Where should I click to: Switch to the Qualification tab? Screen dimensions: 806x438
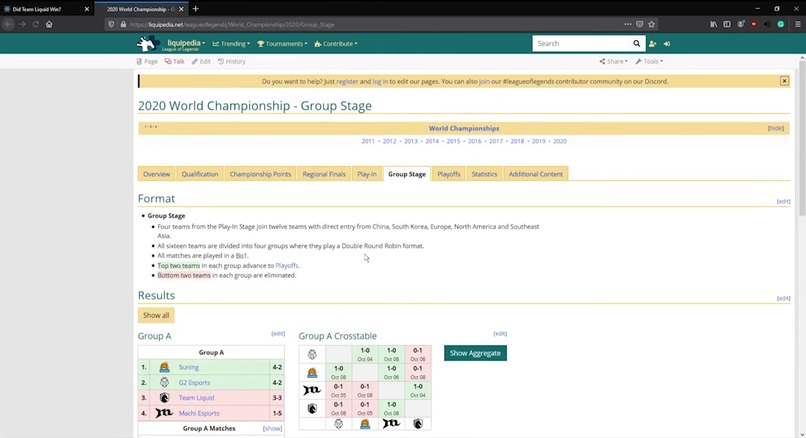(200, 174)
